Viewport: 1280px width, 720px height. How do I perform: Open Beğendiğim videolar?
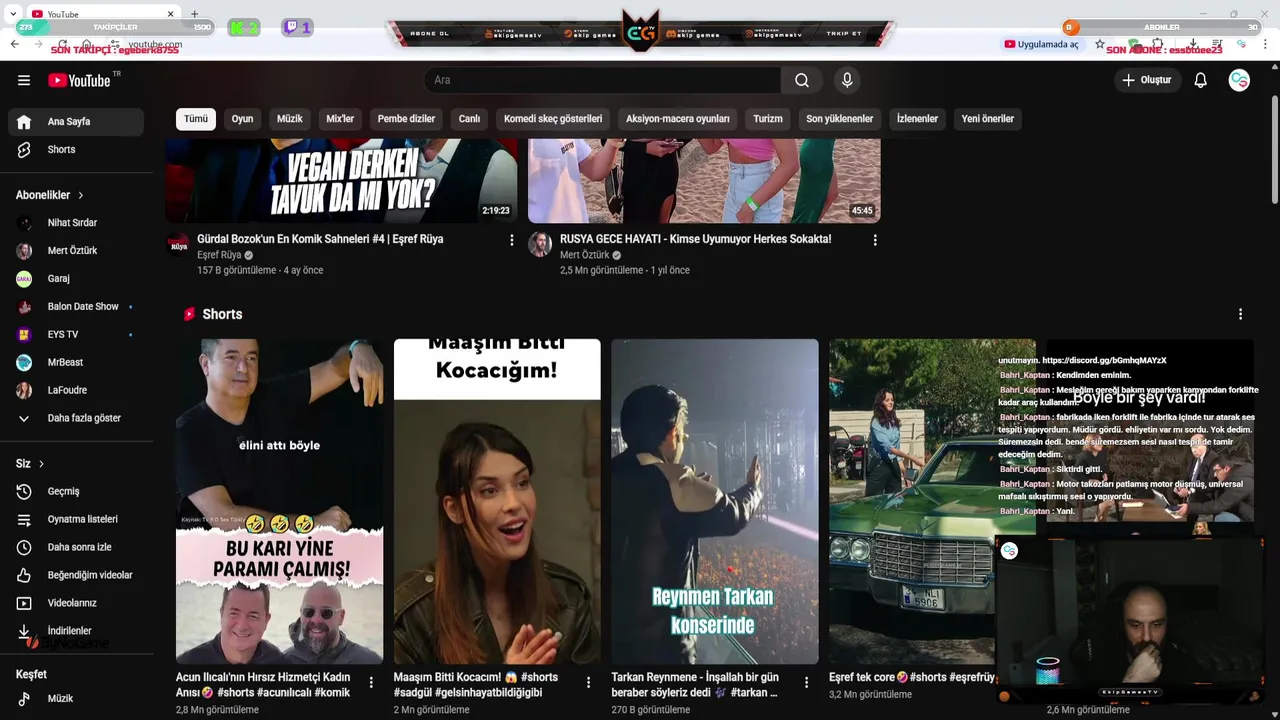pos(76,576)
